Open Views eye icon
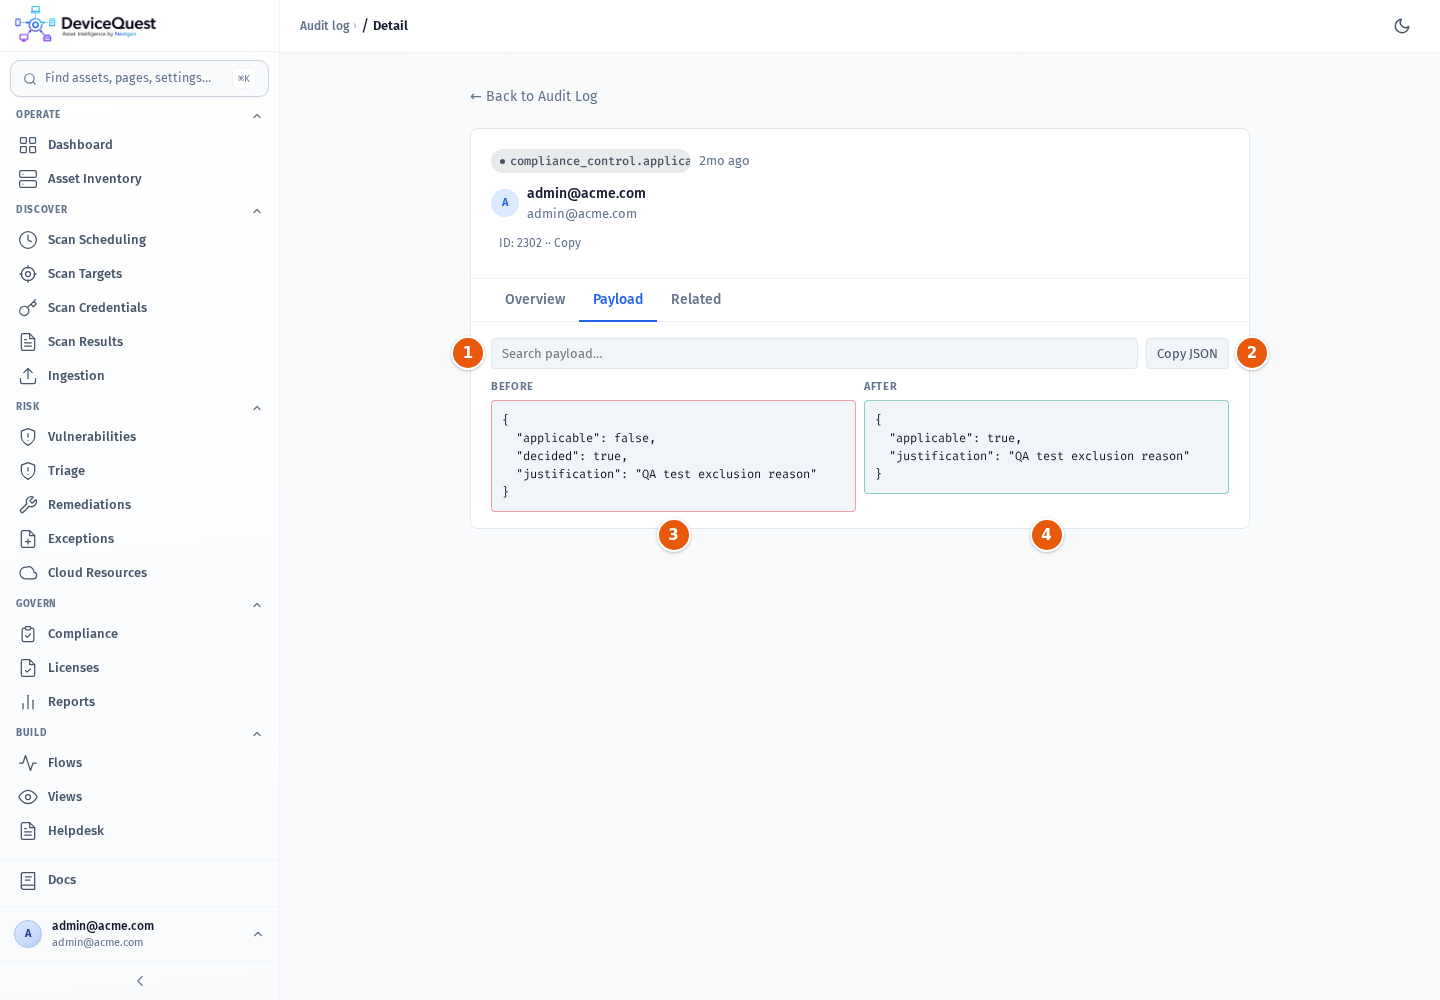This screenshot has height=1000, width=1440. coord(28,797)
